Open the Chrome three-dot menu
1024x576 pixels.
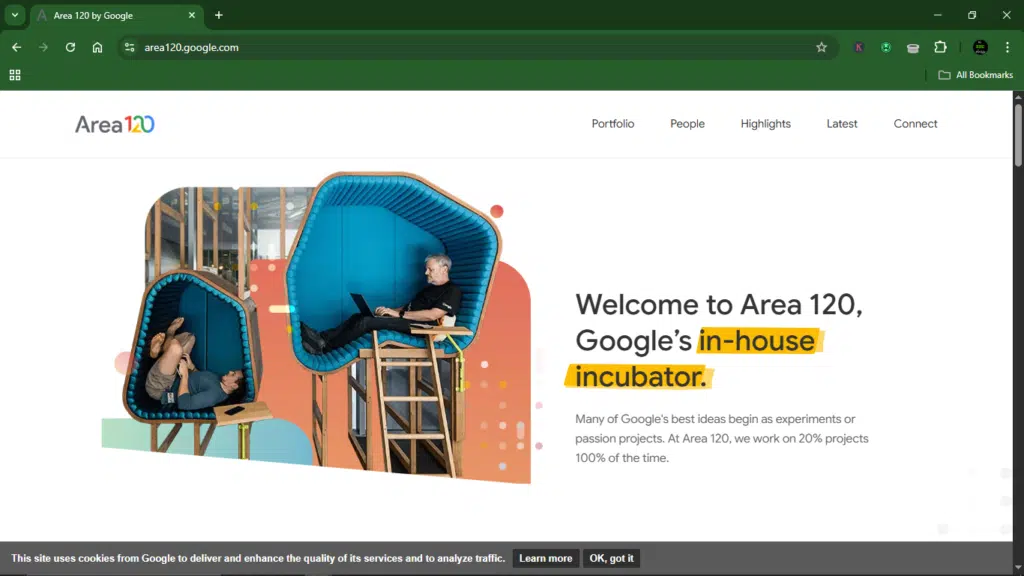tap(1007, 47)
